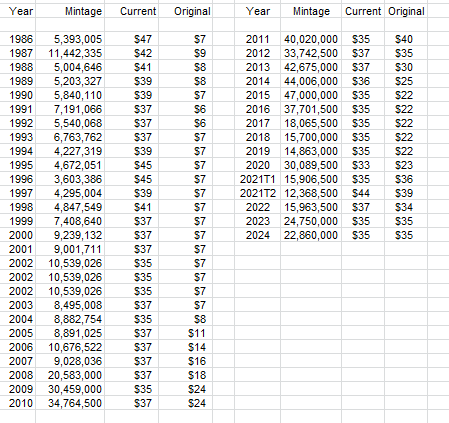Select the $39 original price for 2021T2

coord(406,193)
